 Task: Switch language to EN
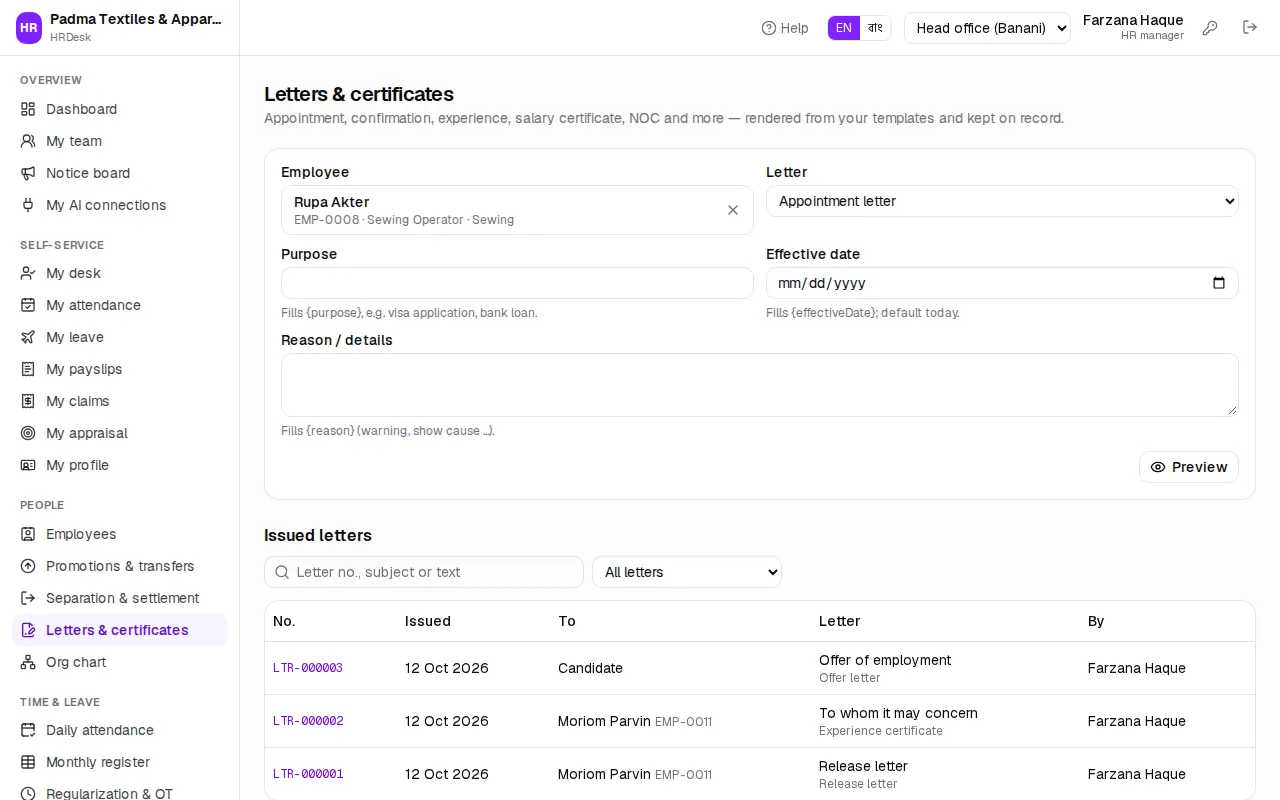[x=844, y=28]
